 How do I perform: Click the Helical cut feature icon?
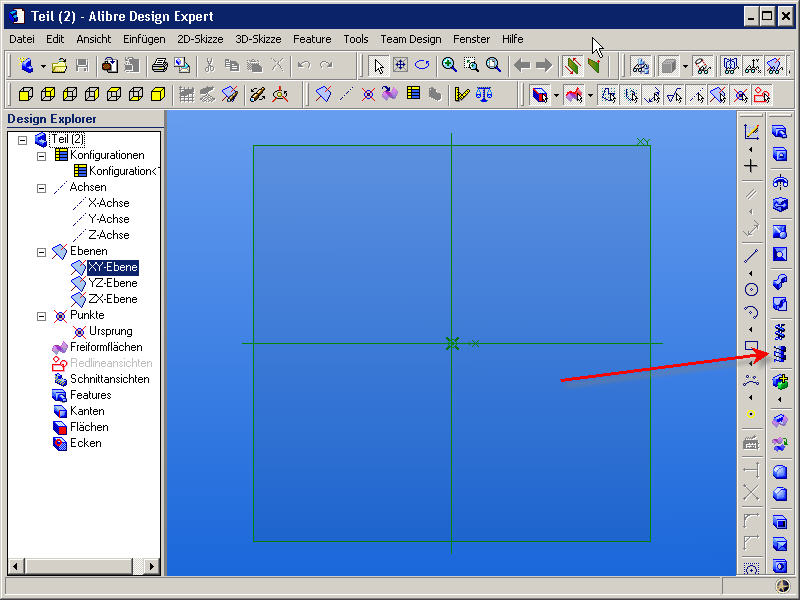tap(780, 354)
